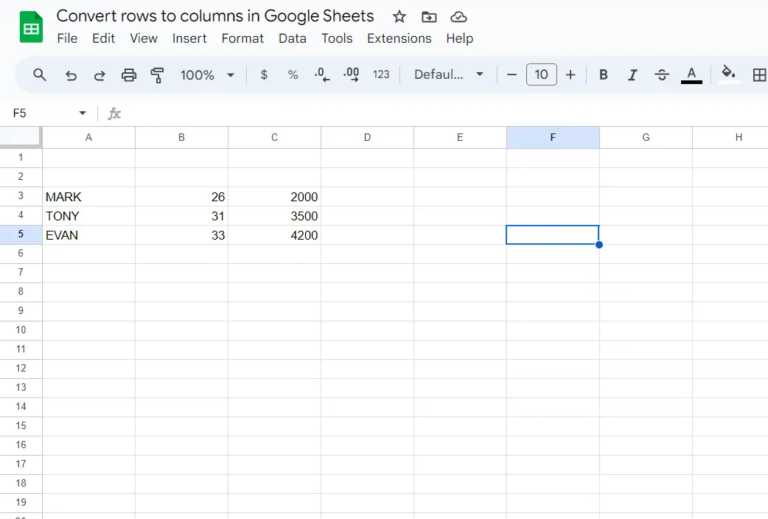This screenshot has width=768, height=519.
Task: Format as currency with dollar icon
Action: tap(264, 75)
